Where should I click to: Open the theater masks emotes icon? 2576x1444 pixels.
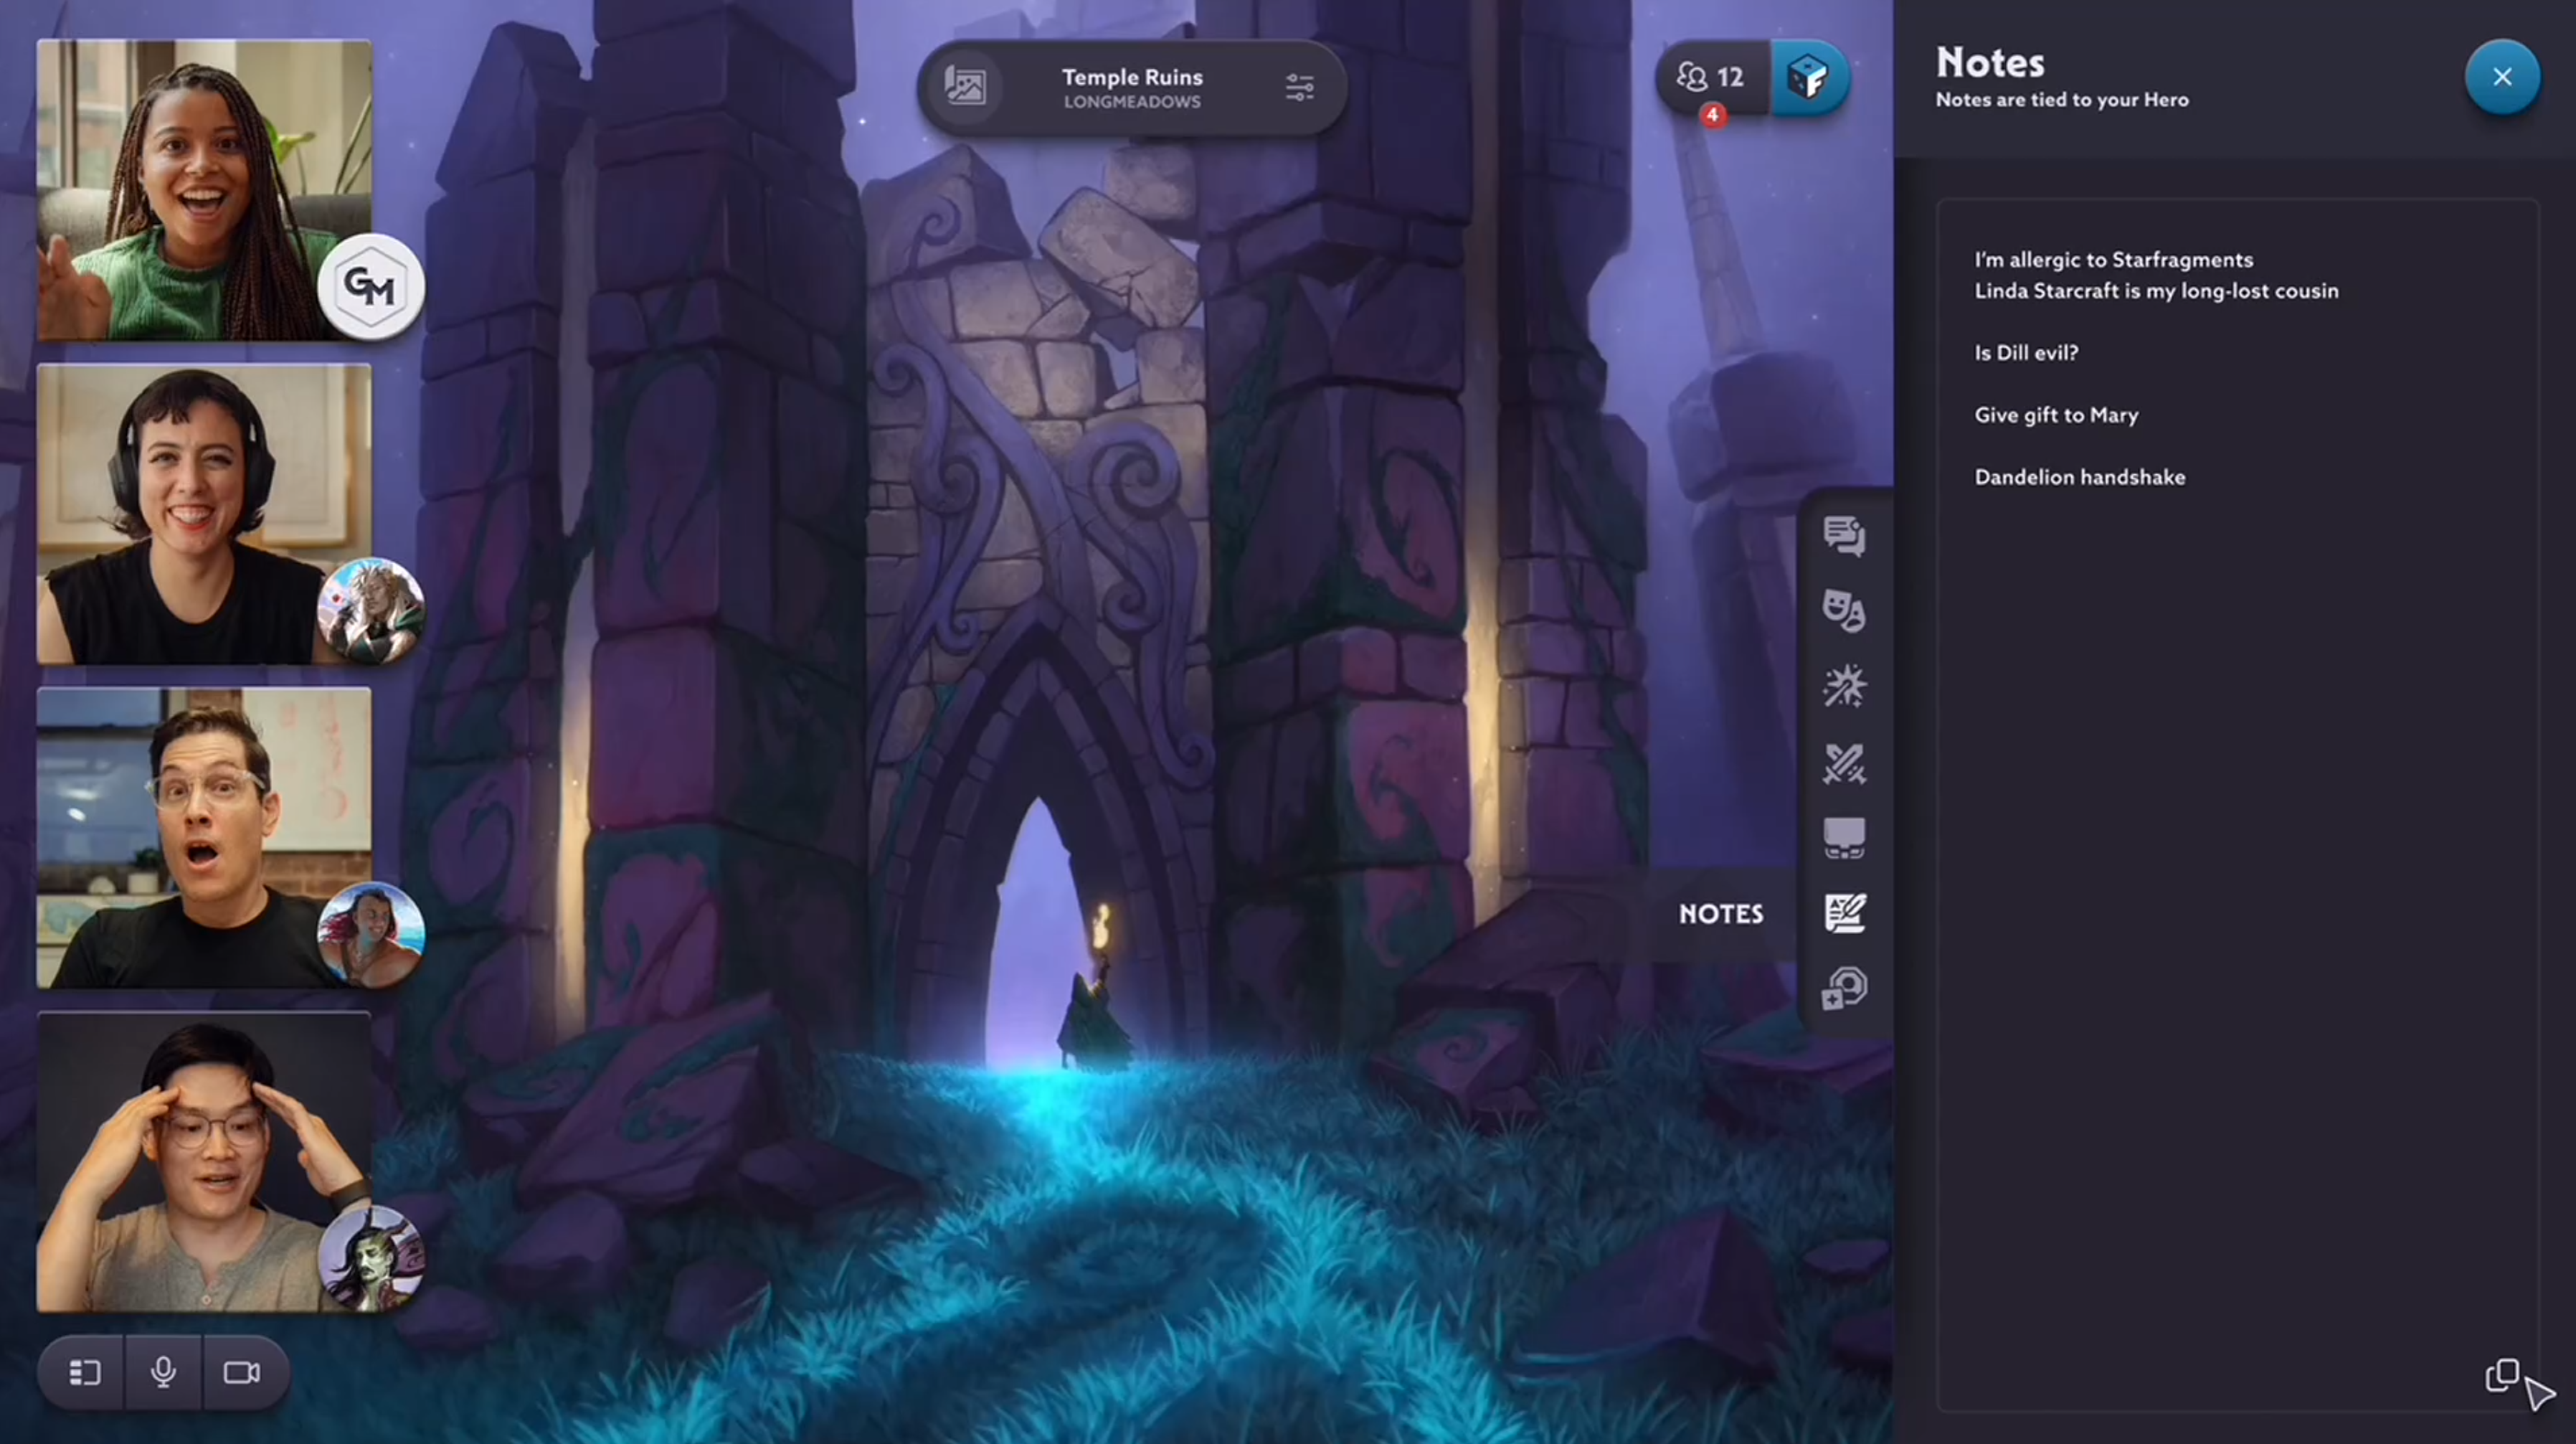pyautogui.click(x=1843, y=610)
